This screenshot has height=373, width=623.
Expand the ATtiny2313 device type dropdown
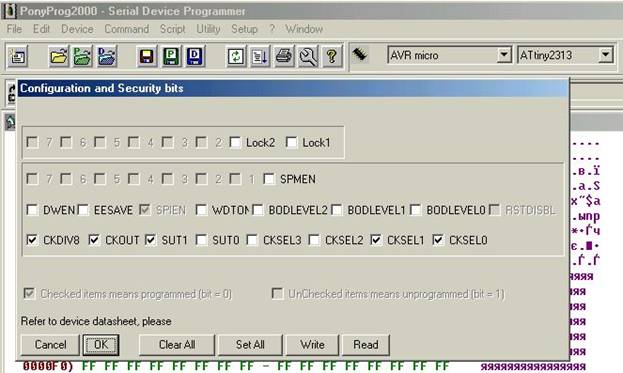point(606,55)
